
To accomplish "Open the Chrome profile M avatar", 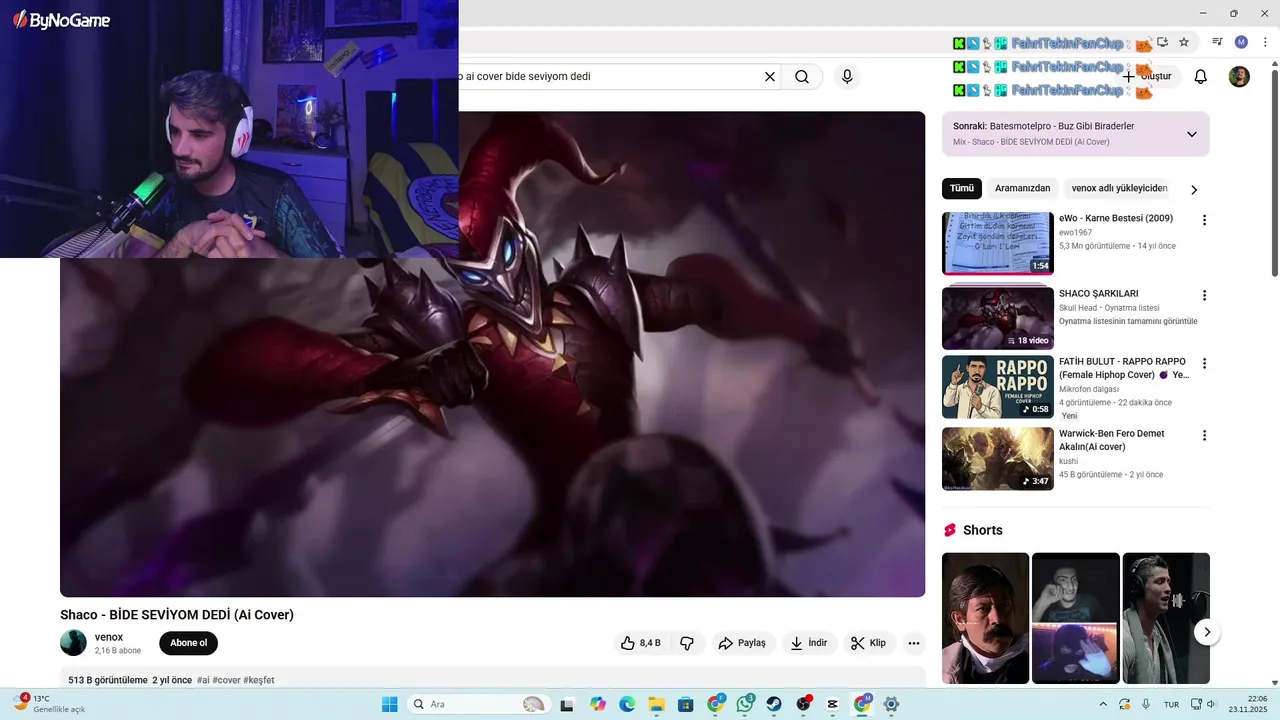I will [1241, 42].
